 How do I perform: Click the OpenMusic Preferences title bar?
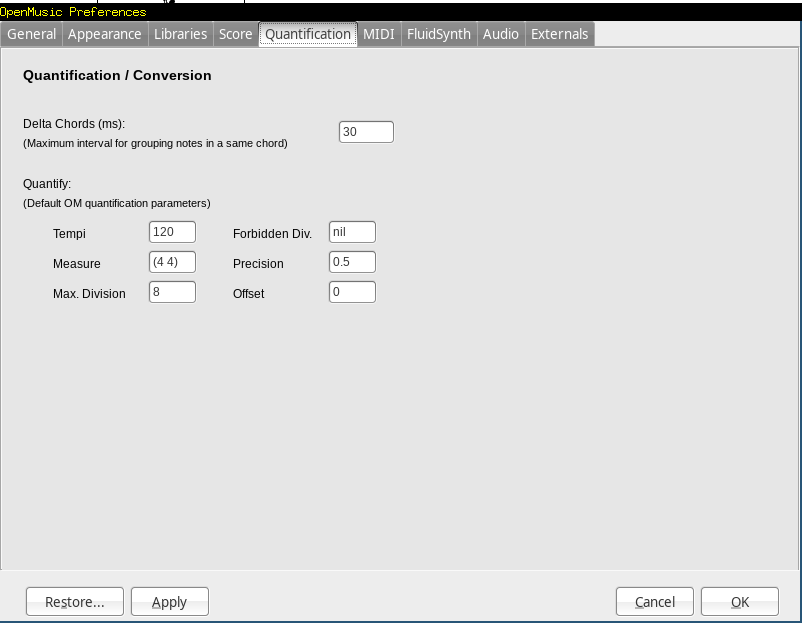click(401, 12)
